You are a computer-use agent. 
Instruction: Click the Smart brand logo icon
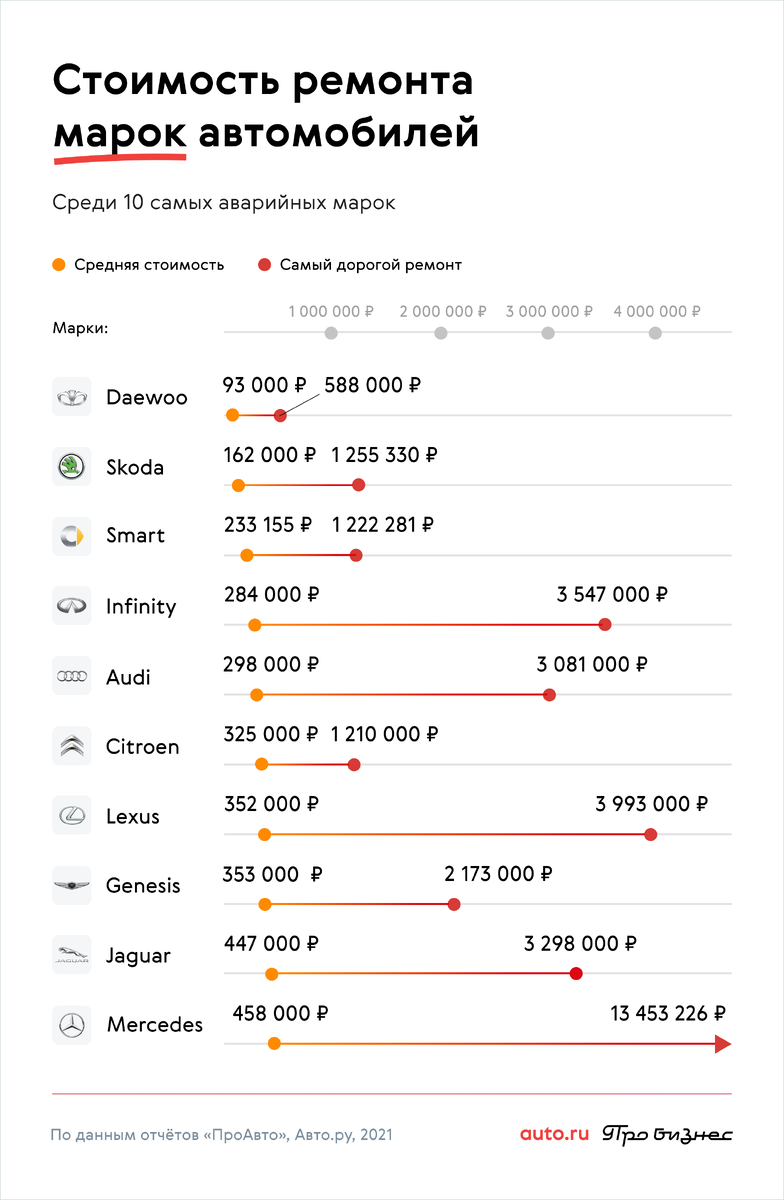click(71, 536)
